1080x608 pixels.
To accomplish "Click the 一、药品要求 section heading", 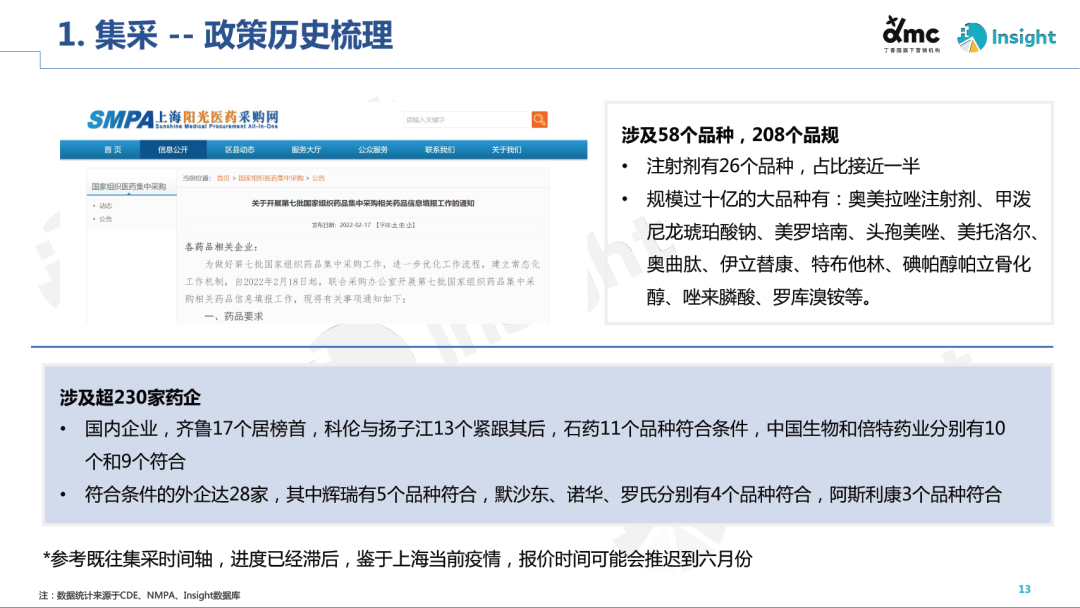I will click(x=233, y=316).
